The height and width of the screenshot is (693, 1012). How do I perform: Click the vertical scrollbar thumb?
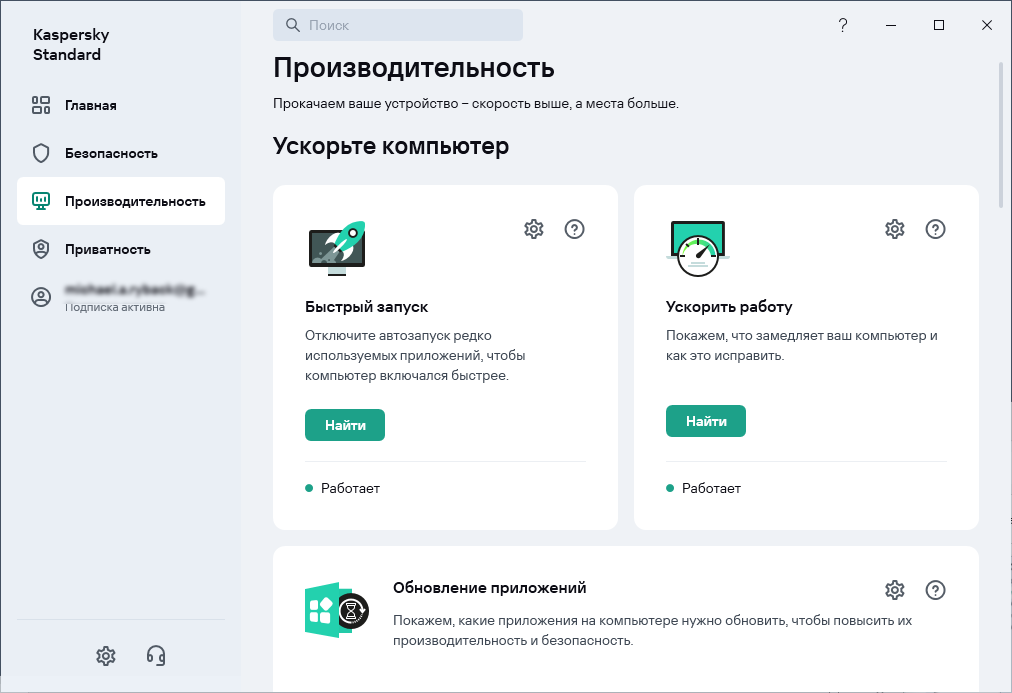(1001, 136)
